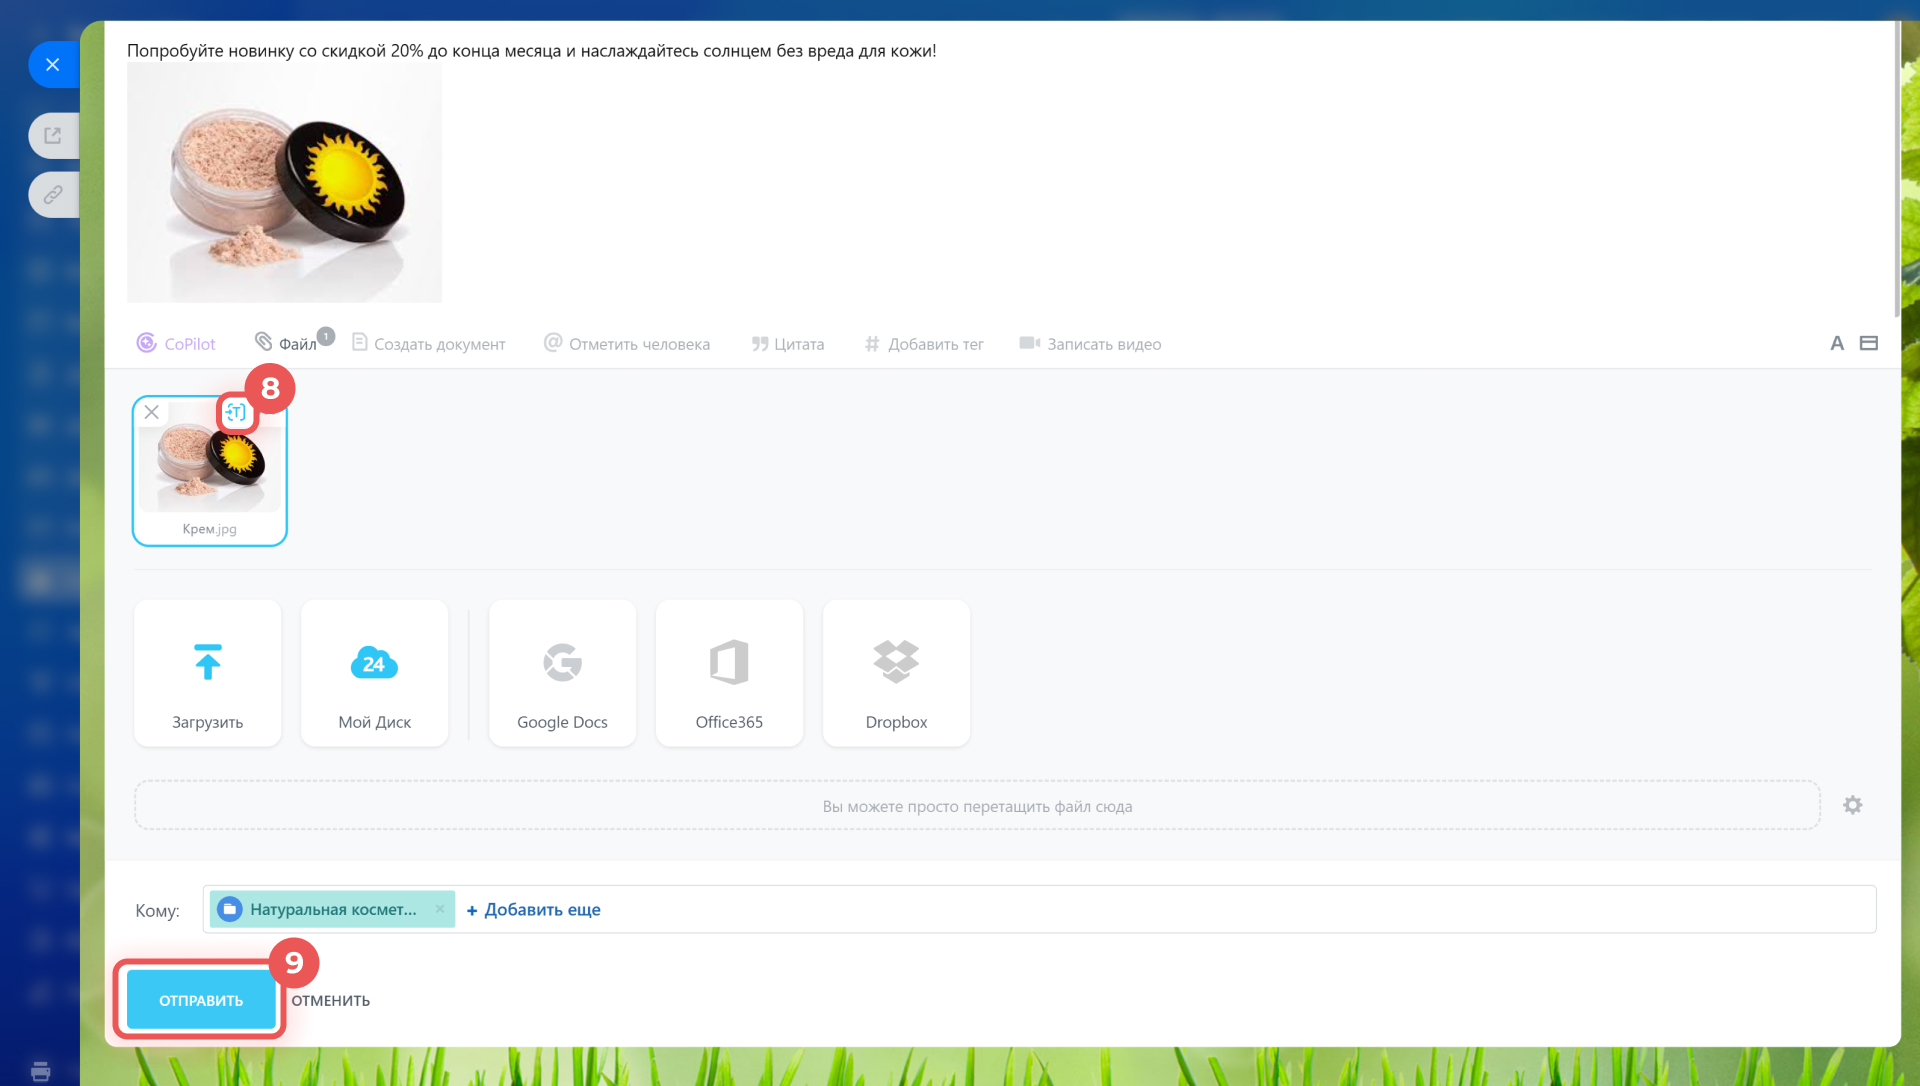The width and height of the screenshot is (1920, 1086).
Task: Click Загрузить upload tile
Action: [208, 673]
